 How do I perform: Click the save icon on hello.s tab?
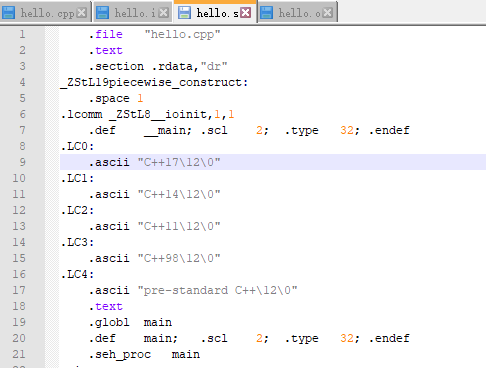[184, 13]
